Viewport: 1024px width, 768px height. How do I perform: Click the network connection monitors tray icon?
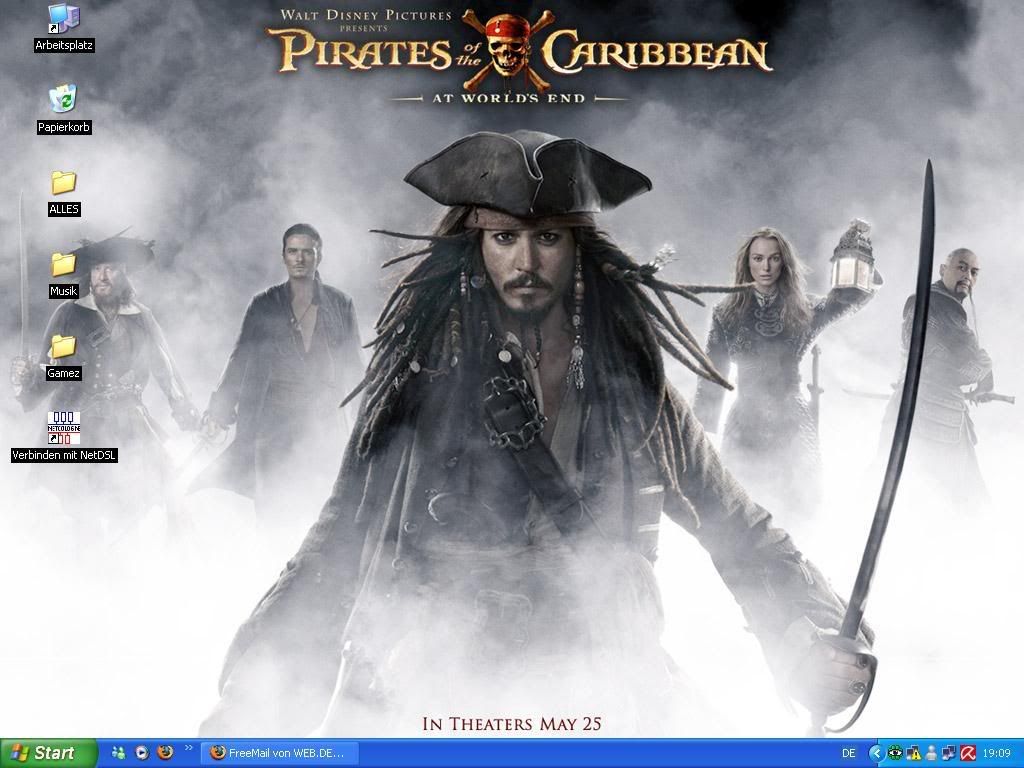[x=949, y=753]
